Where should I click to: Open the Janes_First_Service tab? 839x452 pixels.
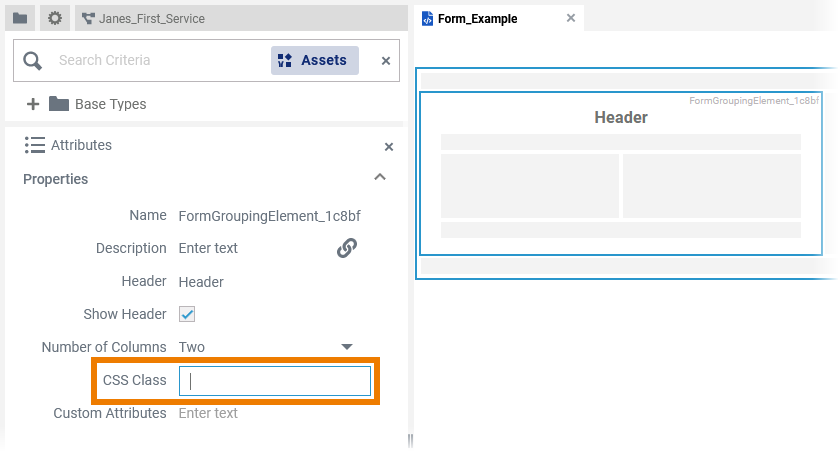(150, 18)
